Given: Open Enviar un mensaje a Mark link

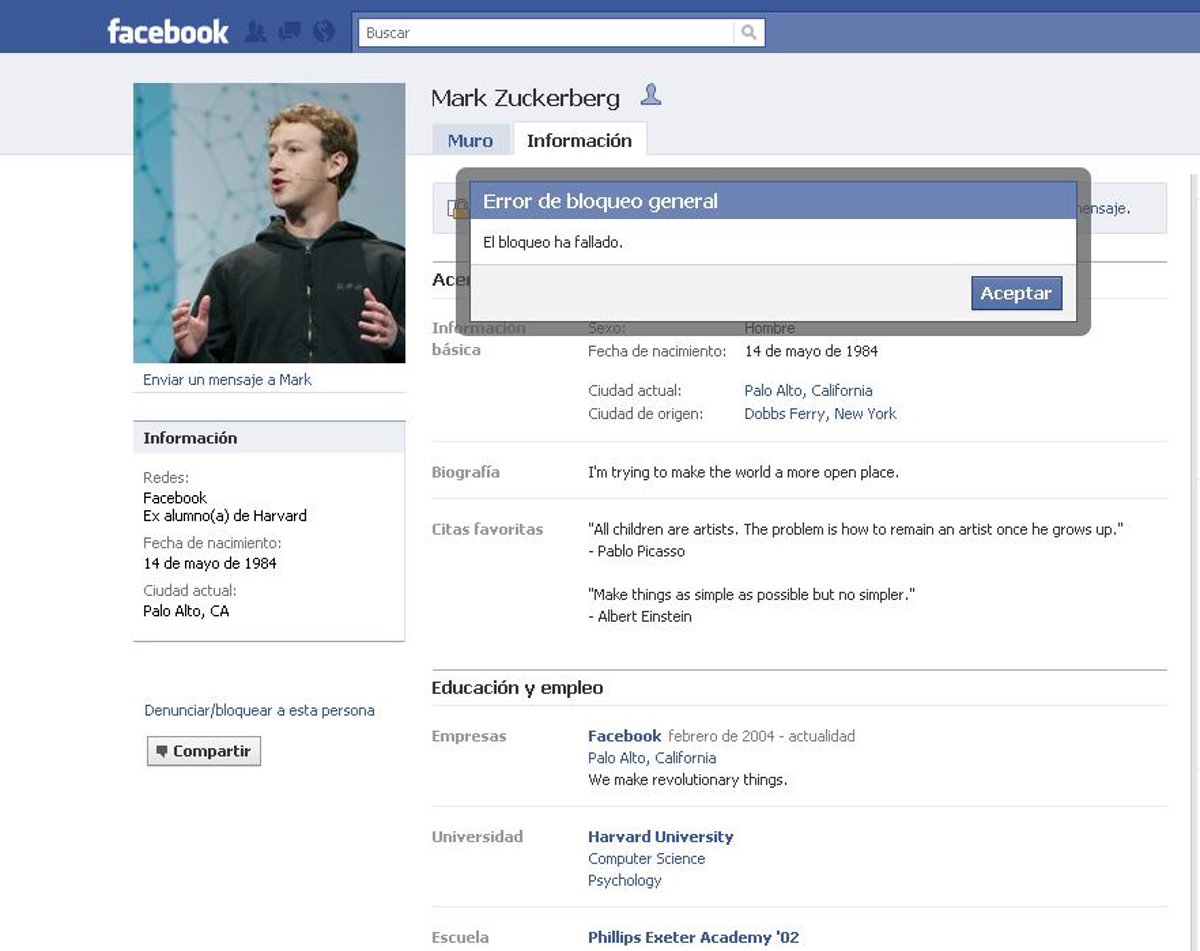Looking at the screenshot, I should tap(227, 380).
